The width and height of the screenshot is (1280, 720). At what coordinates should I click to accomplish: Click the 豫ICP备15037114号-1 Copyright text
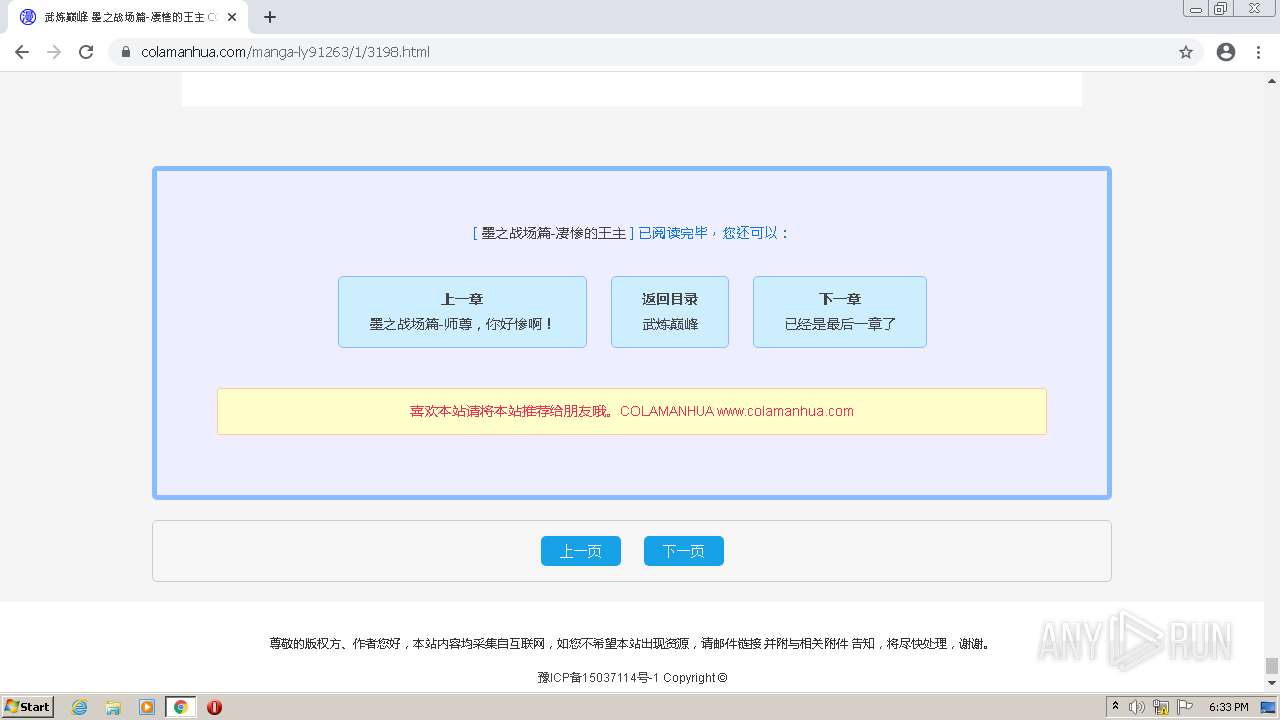632,677
